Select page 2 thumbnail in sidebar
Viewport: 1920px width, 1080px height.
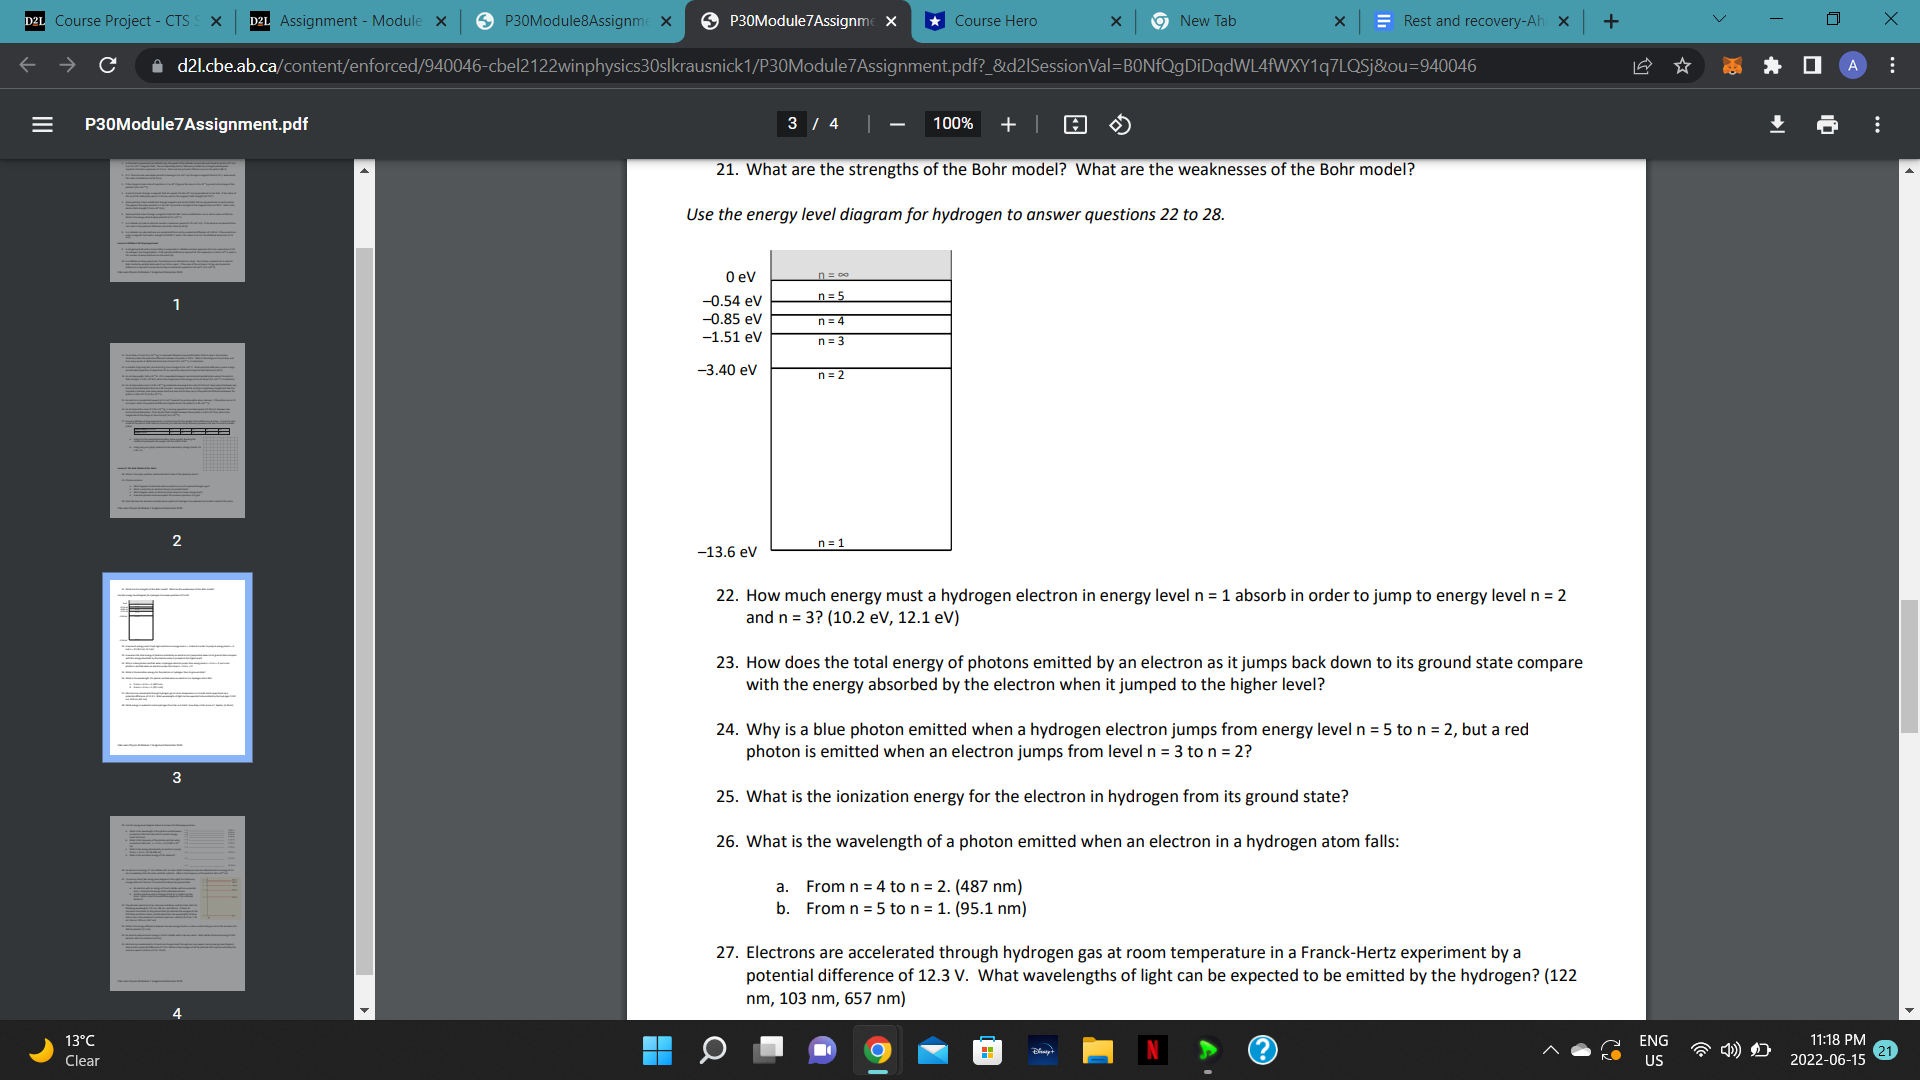click(177, 430)
